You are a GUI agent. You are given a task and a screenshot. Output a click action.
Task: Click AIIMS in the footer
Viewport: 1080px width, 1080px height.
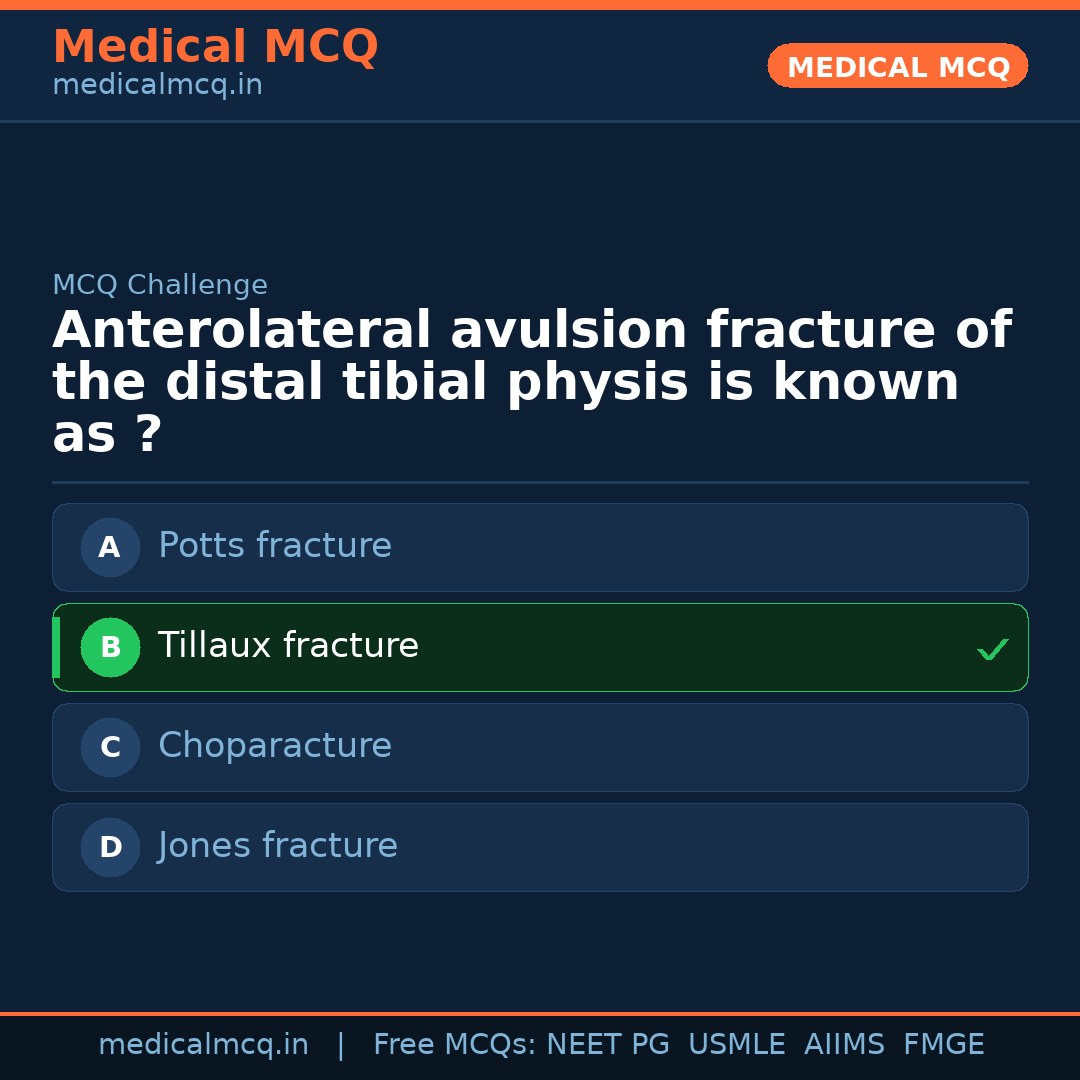click(844, 1045)
